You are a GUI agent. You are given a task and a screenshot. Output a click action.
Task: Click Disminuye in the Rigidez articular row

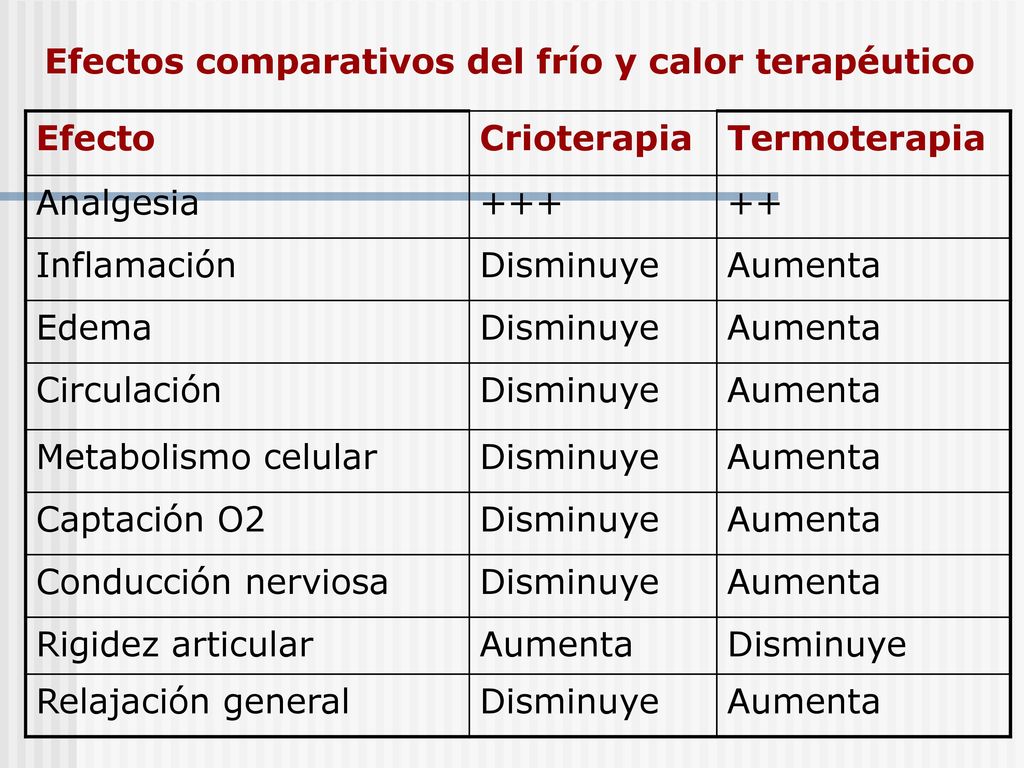pyautogui.click(x=817, y=646)
